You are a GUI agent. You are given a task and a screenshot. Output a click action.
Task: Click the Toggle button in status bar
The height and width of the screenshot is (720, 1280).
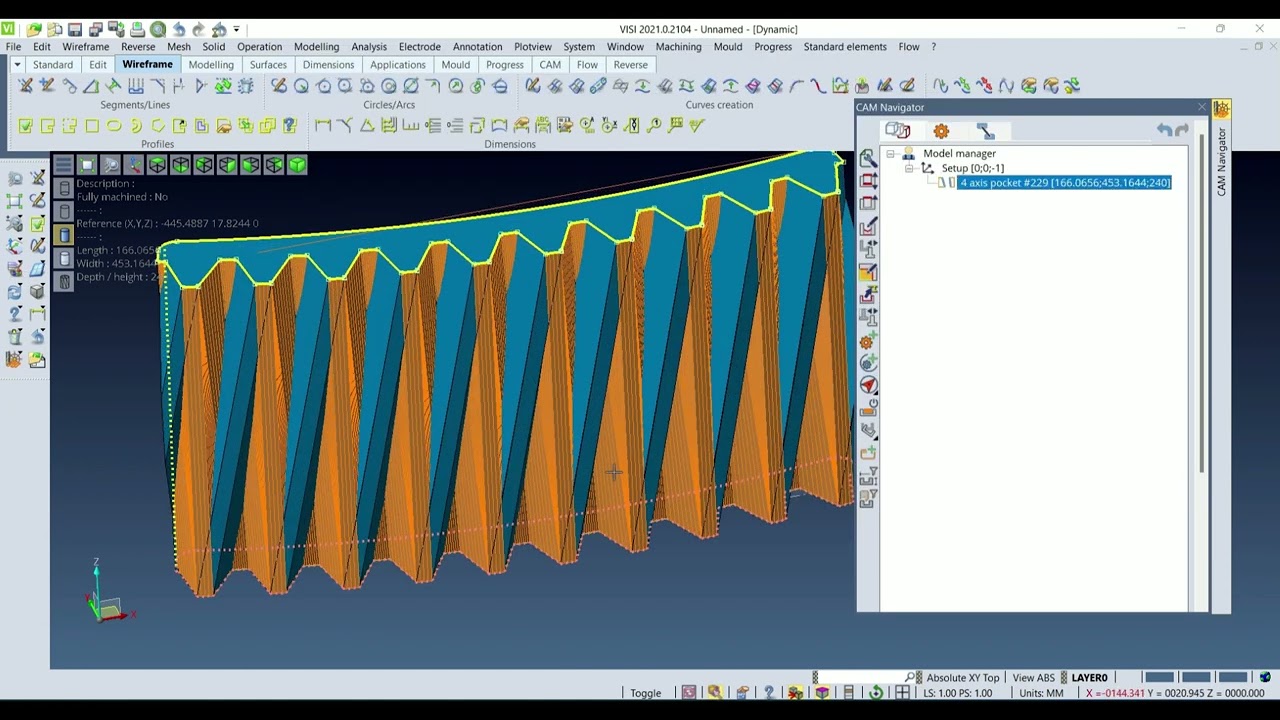click(x=645, y=693)
